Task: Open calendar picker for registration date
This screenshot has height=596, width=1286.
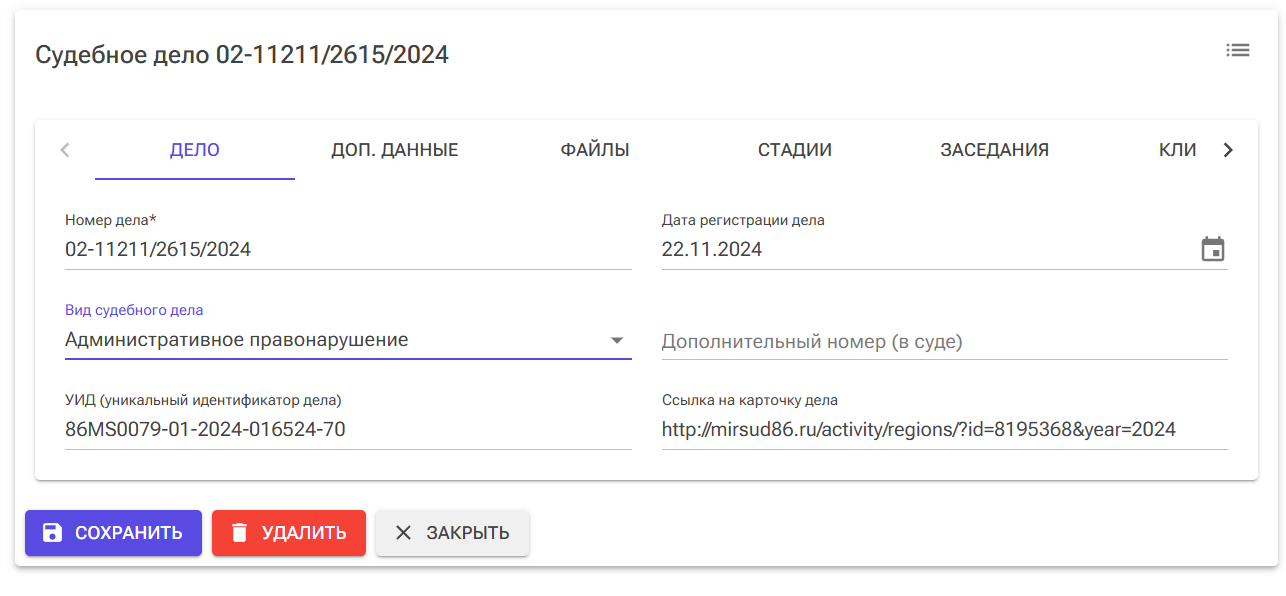Action: (x=1212, y=249)
